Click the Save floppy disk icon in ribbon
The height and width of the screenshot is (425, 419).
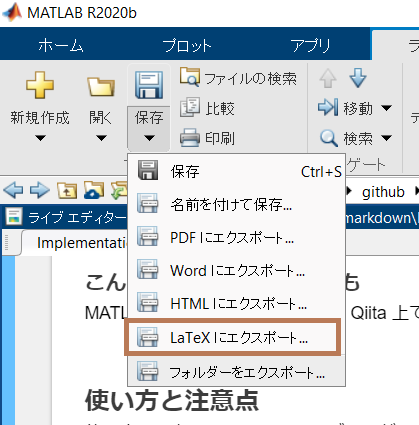coord(149,85)
